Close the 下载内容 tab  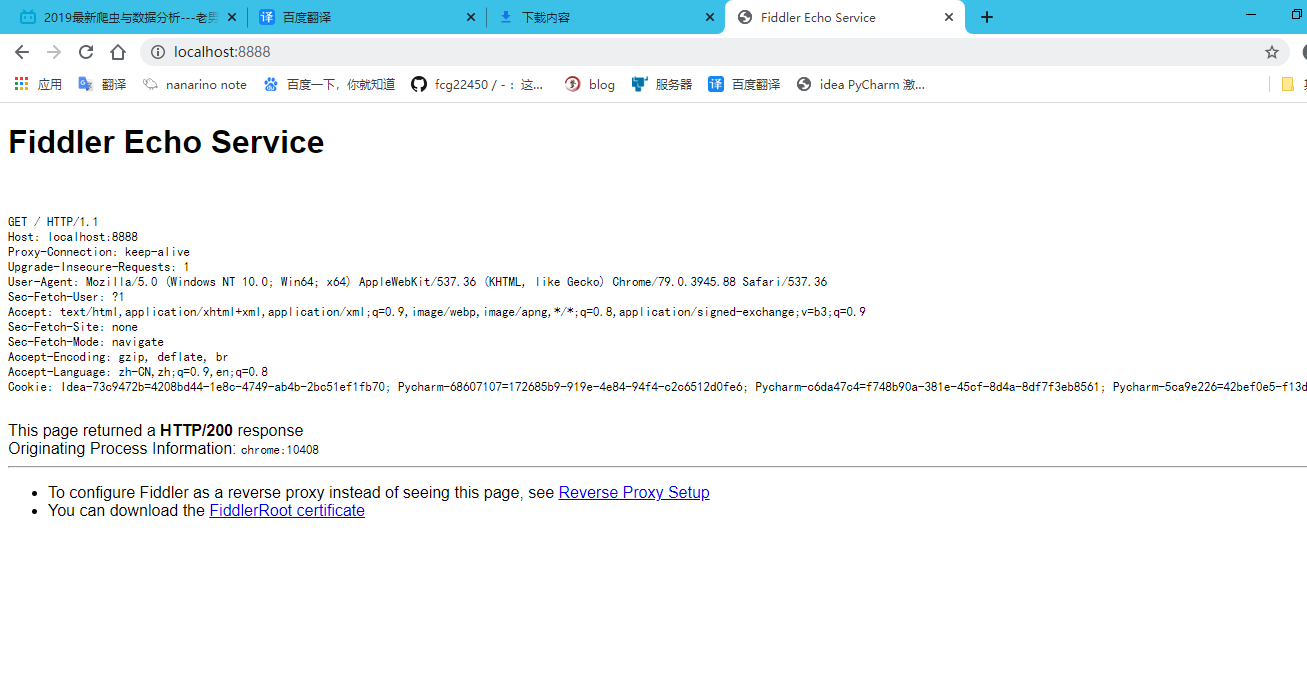click(710, 17)
